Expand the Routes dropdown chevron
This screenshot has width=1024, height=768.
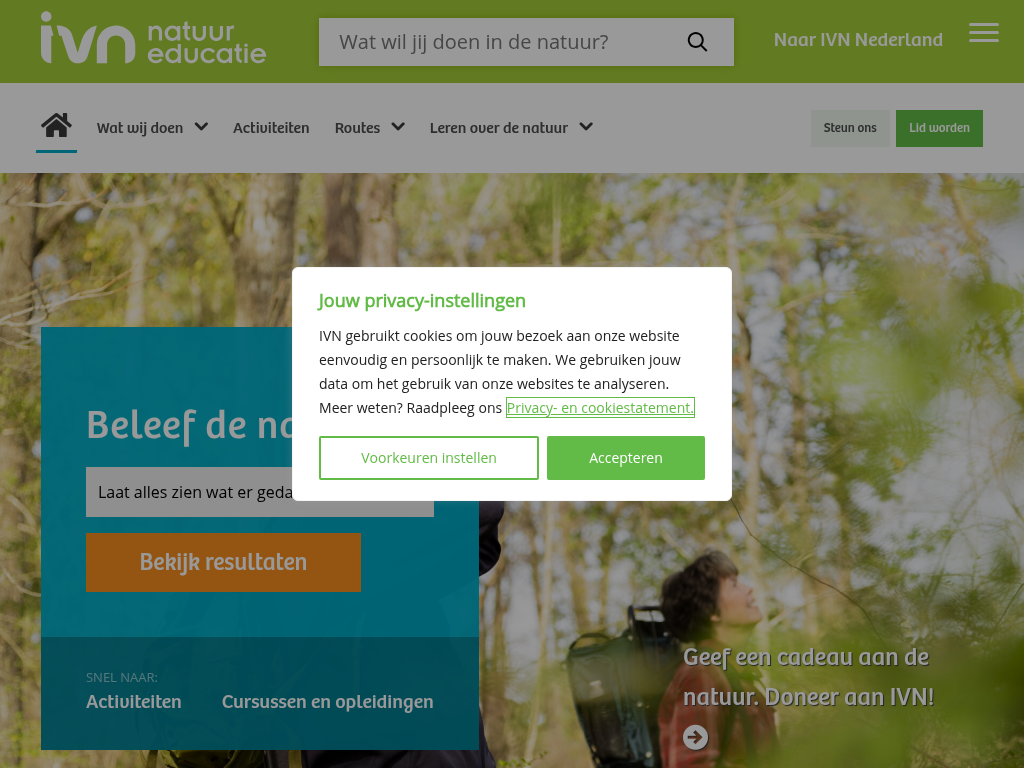(398, 127)
